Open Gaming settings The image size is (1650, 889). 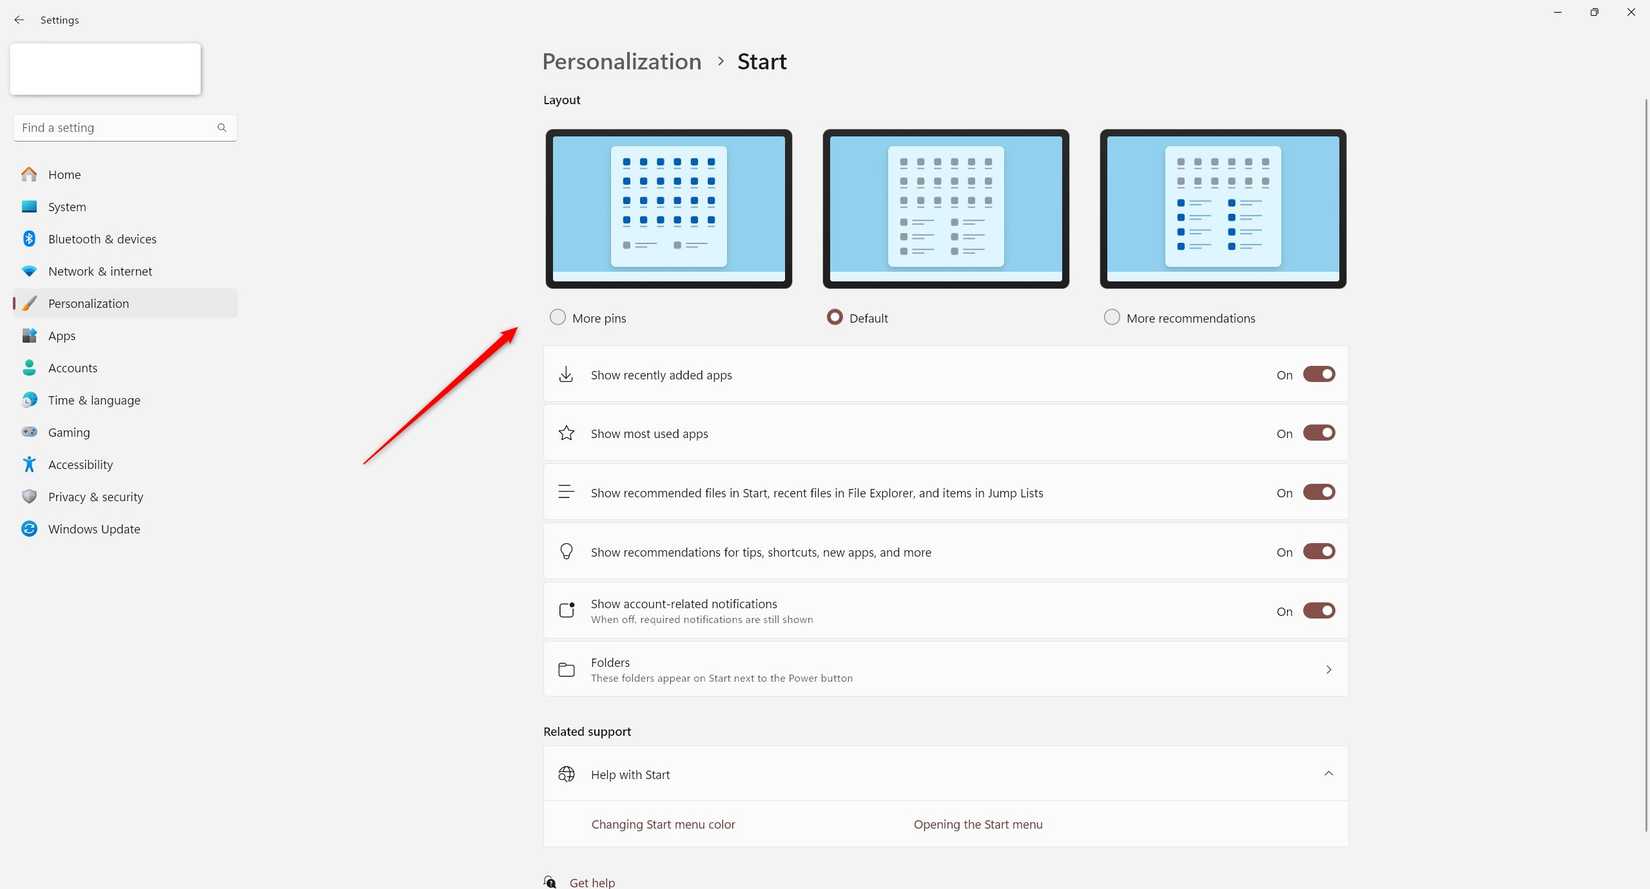click(68, 432)
